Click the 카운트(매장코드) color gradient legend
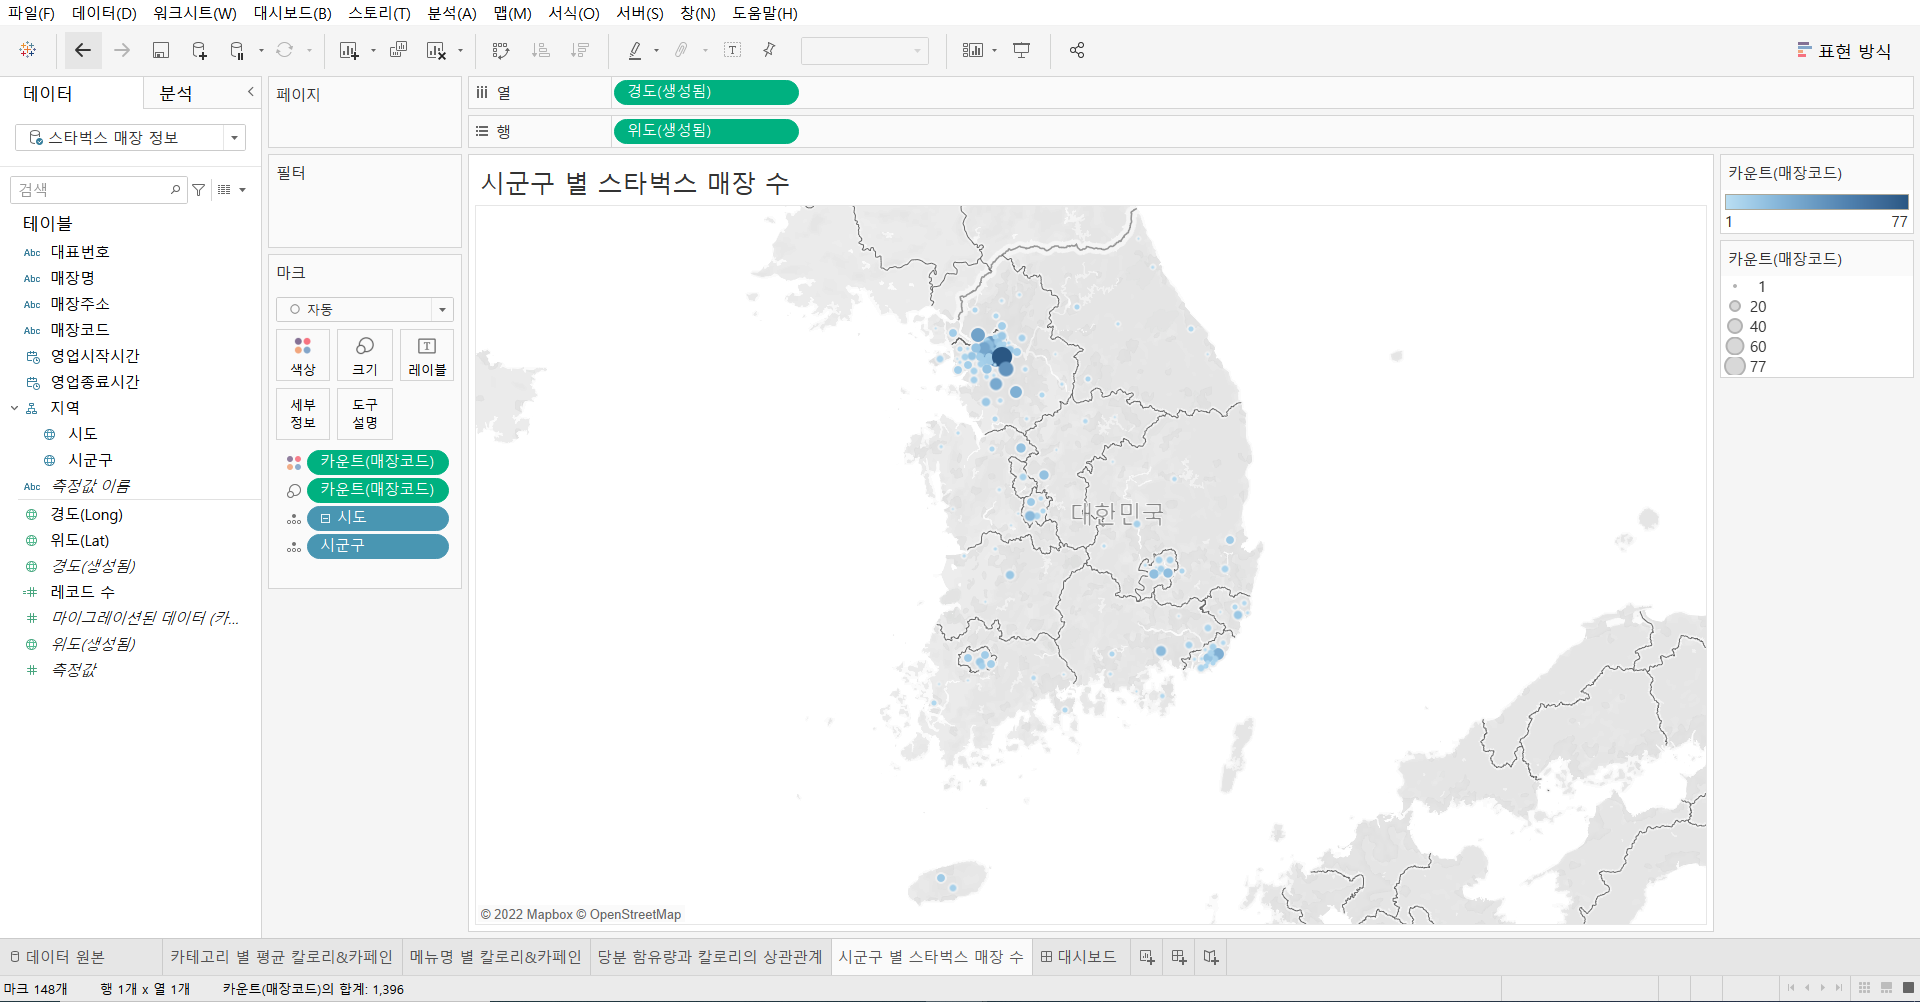 (1816, 202)
